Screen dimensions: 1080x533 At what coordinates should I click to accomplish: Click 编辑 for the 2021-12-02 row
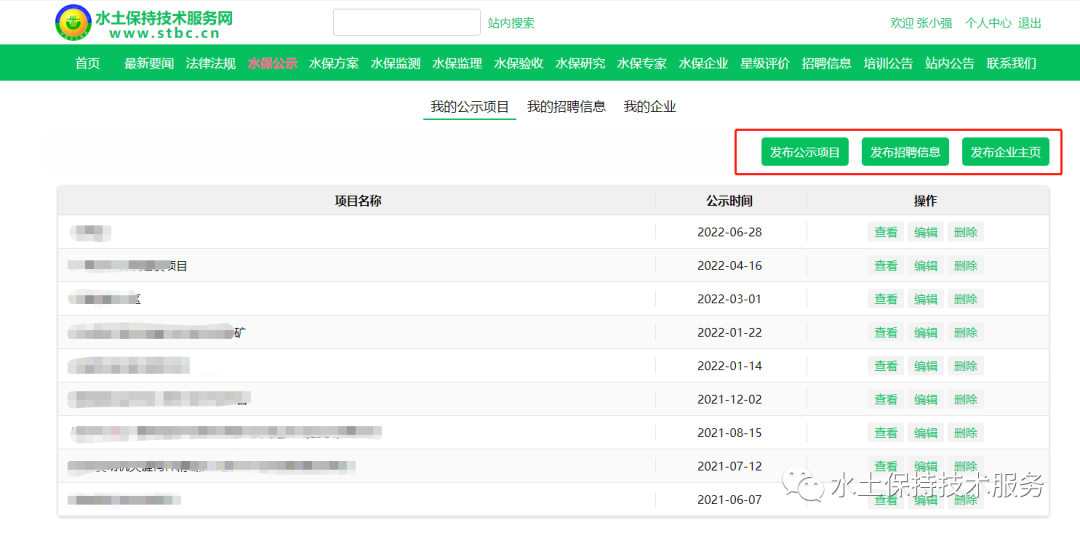[x=926, y=399]
